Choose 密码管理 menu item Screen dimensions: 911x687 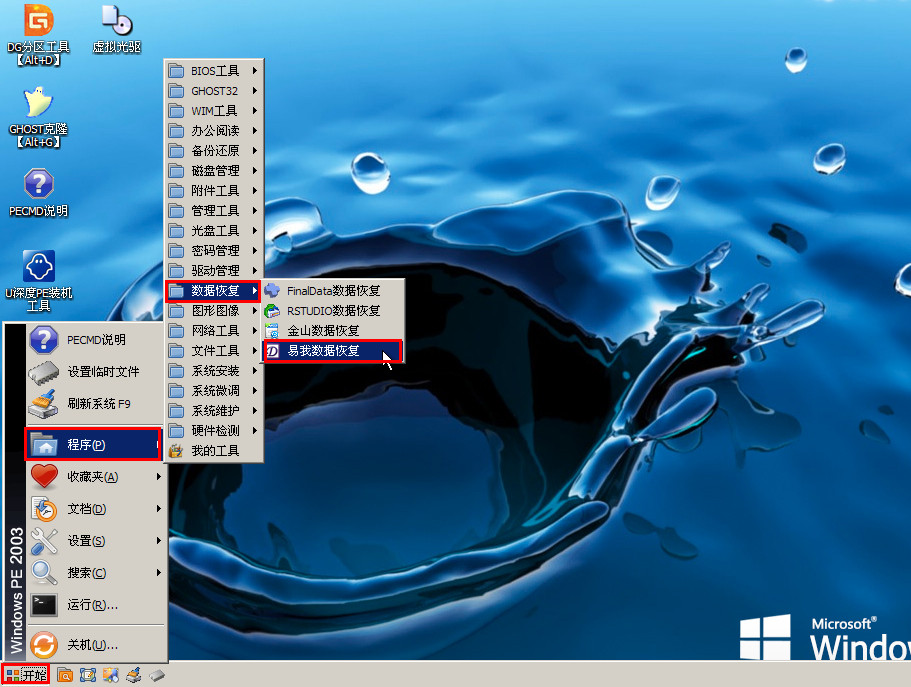pyautogui.click(x=213, y=251)
